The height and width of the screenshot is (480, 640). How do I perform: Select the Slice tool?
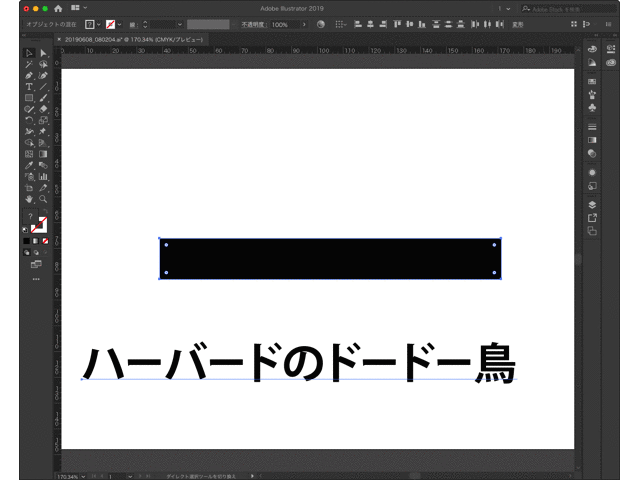pos(43,188)
